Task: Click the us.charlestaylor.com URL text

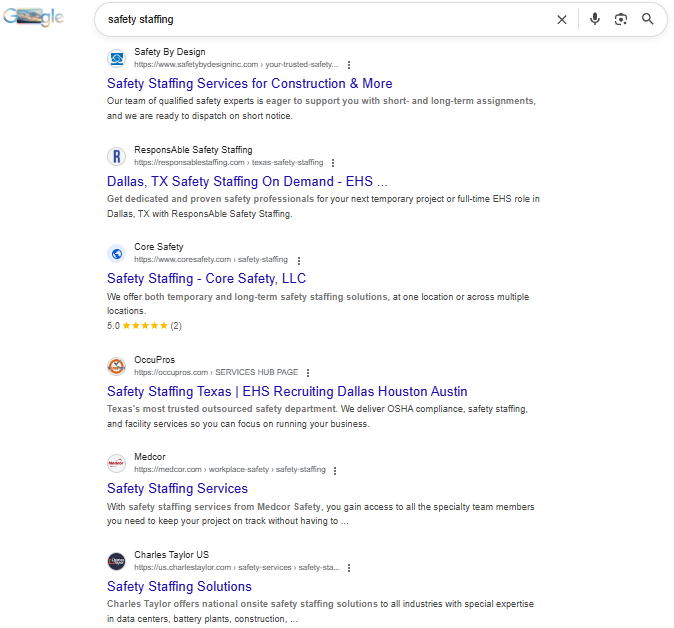Action: (237, 567)
